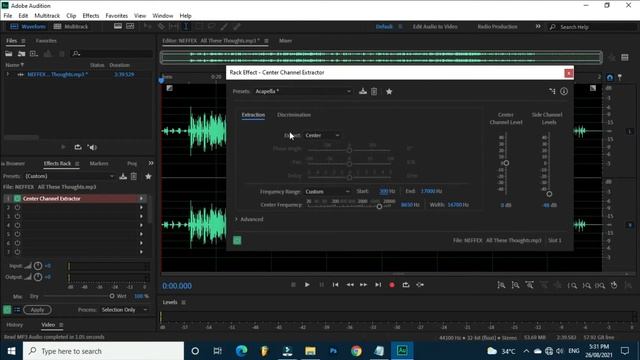Toggle auto-play speaker icon in Files panel

point(93,147)
